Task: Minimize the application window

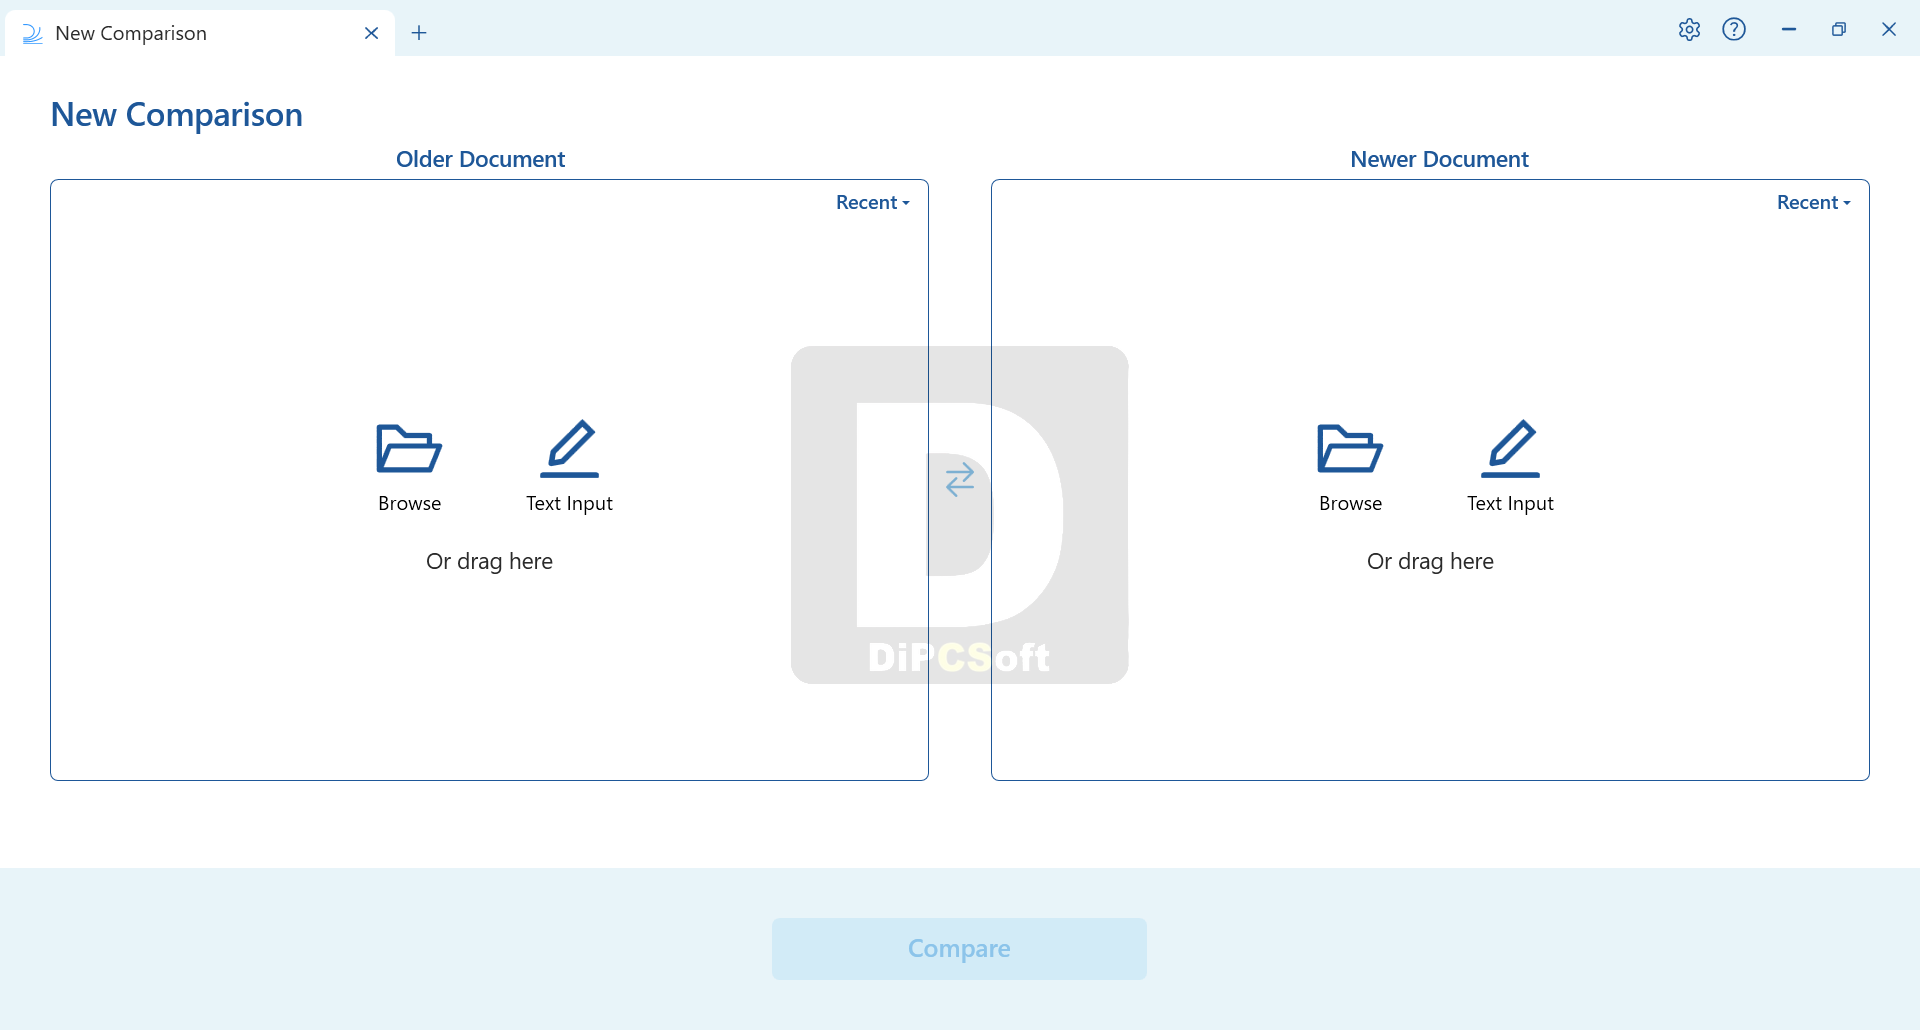Action: pyautogui.click(x=1789, y=30)
